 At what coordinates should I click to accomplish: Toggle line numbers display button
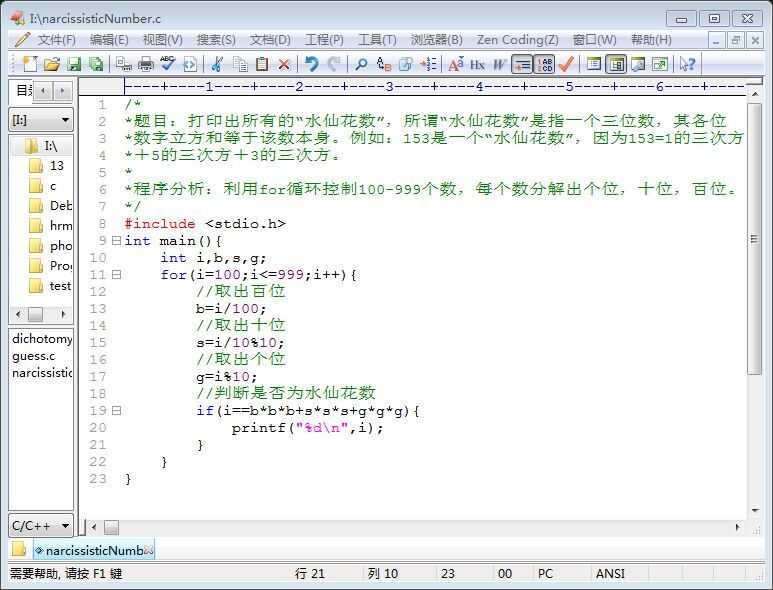tap(545, 64)
